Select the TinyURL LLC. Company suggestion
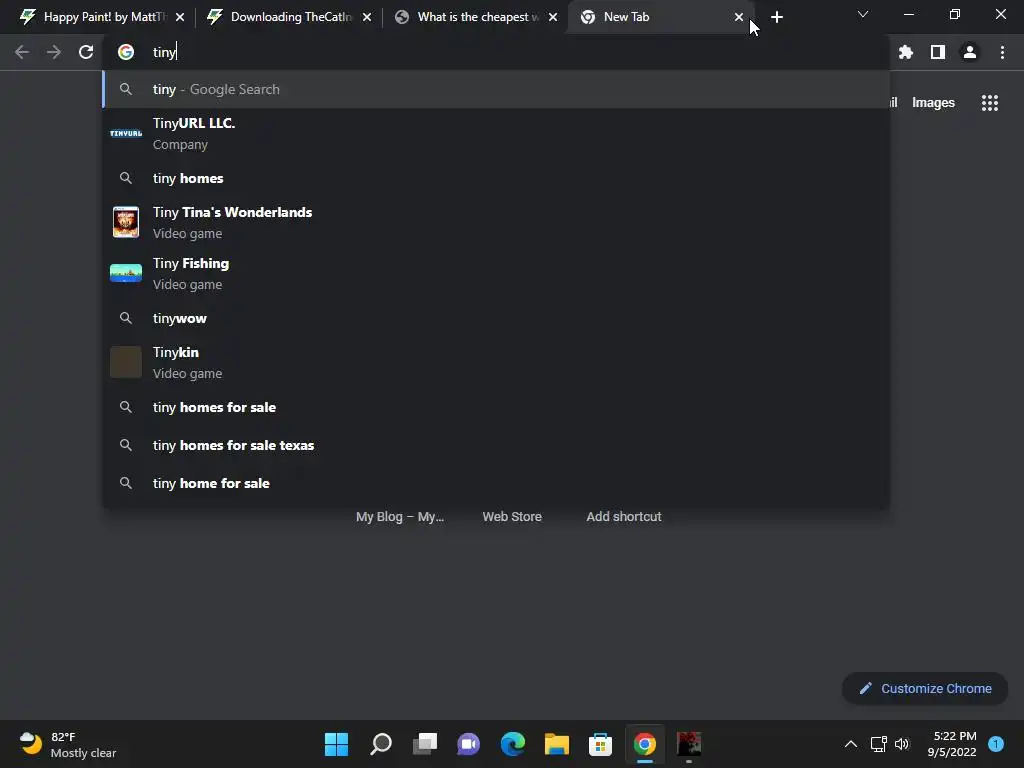1024x768 pixels. coord(496,133)
